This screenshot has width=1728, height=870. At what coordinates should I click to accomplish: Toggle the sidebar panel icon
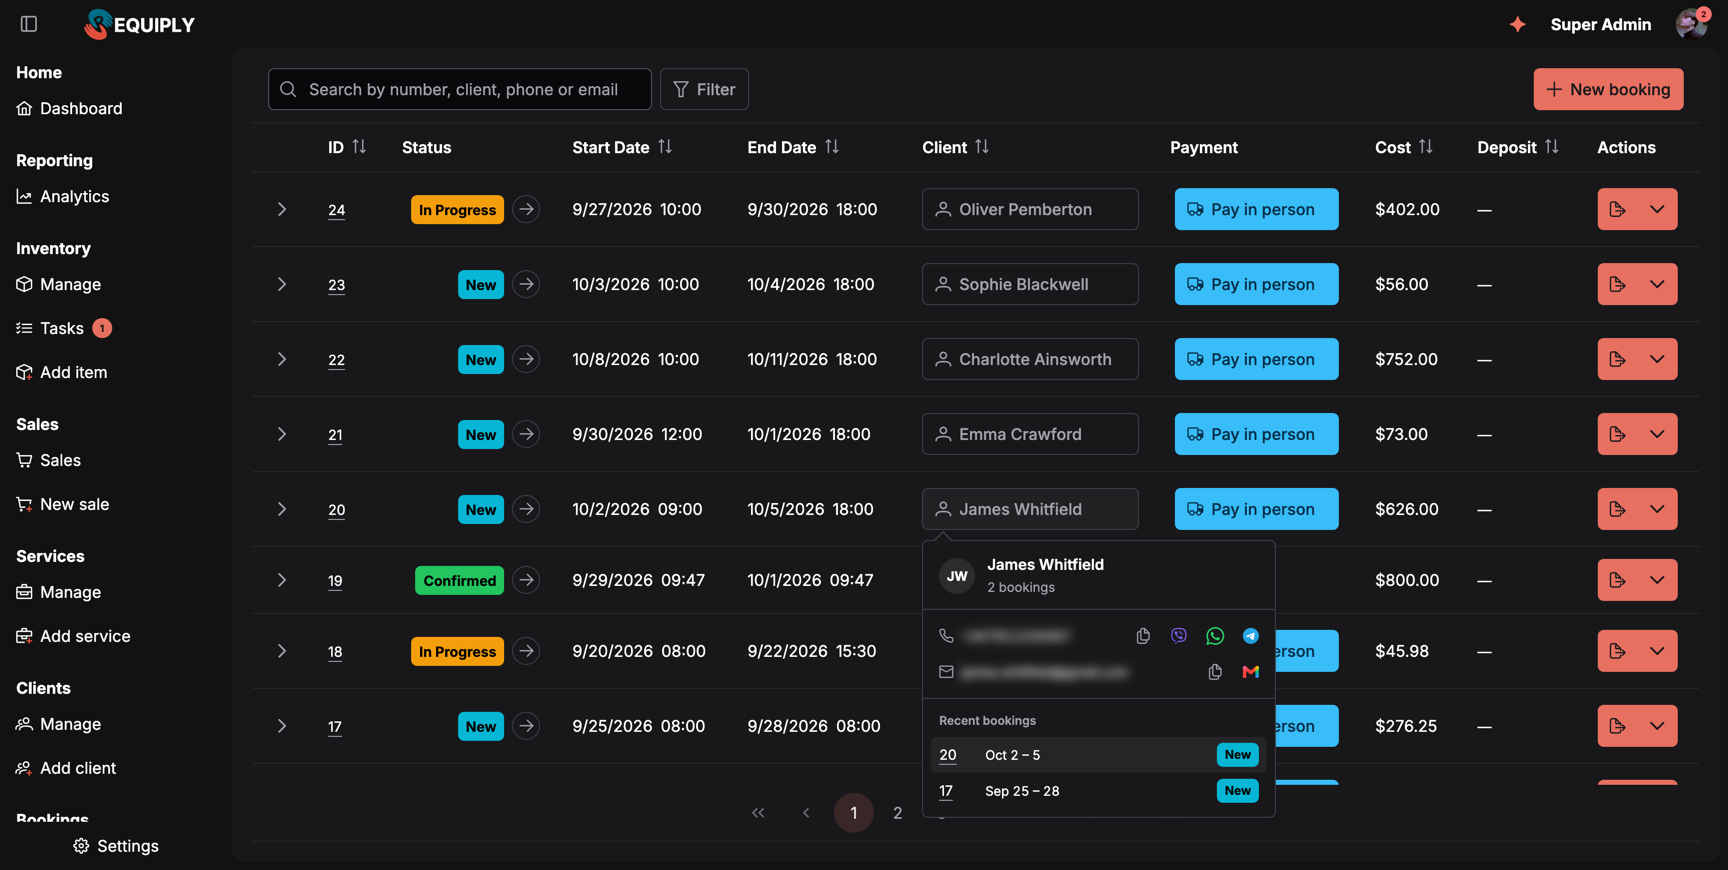coord(29,24)
